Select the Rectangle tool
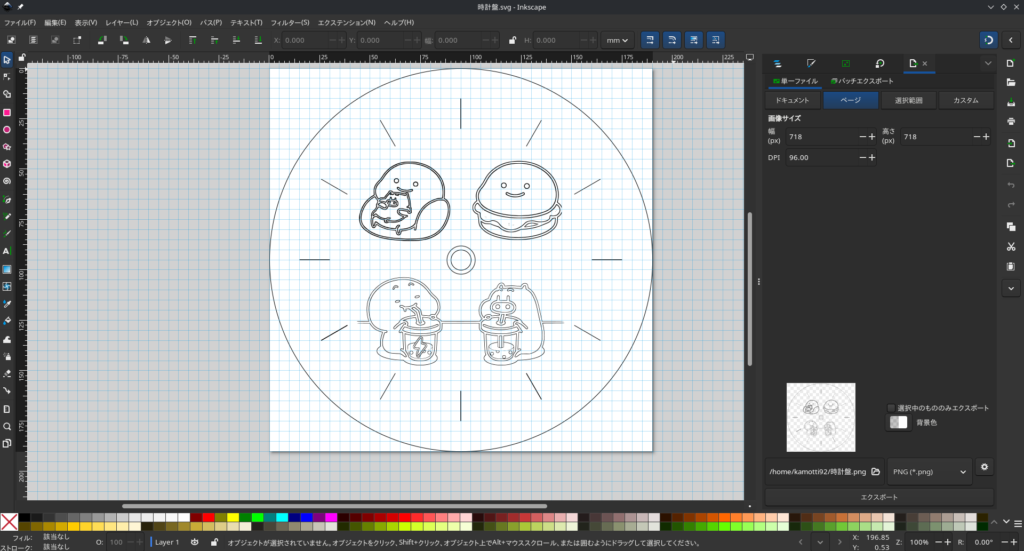Viewport: 1024px width, 551px height. pos(7,112)
